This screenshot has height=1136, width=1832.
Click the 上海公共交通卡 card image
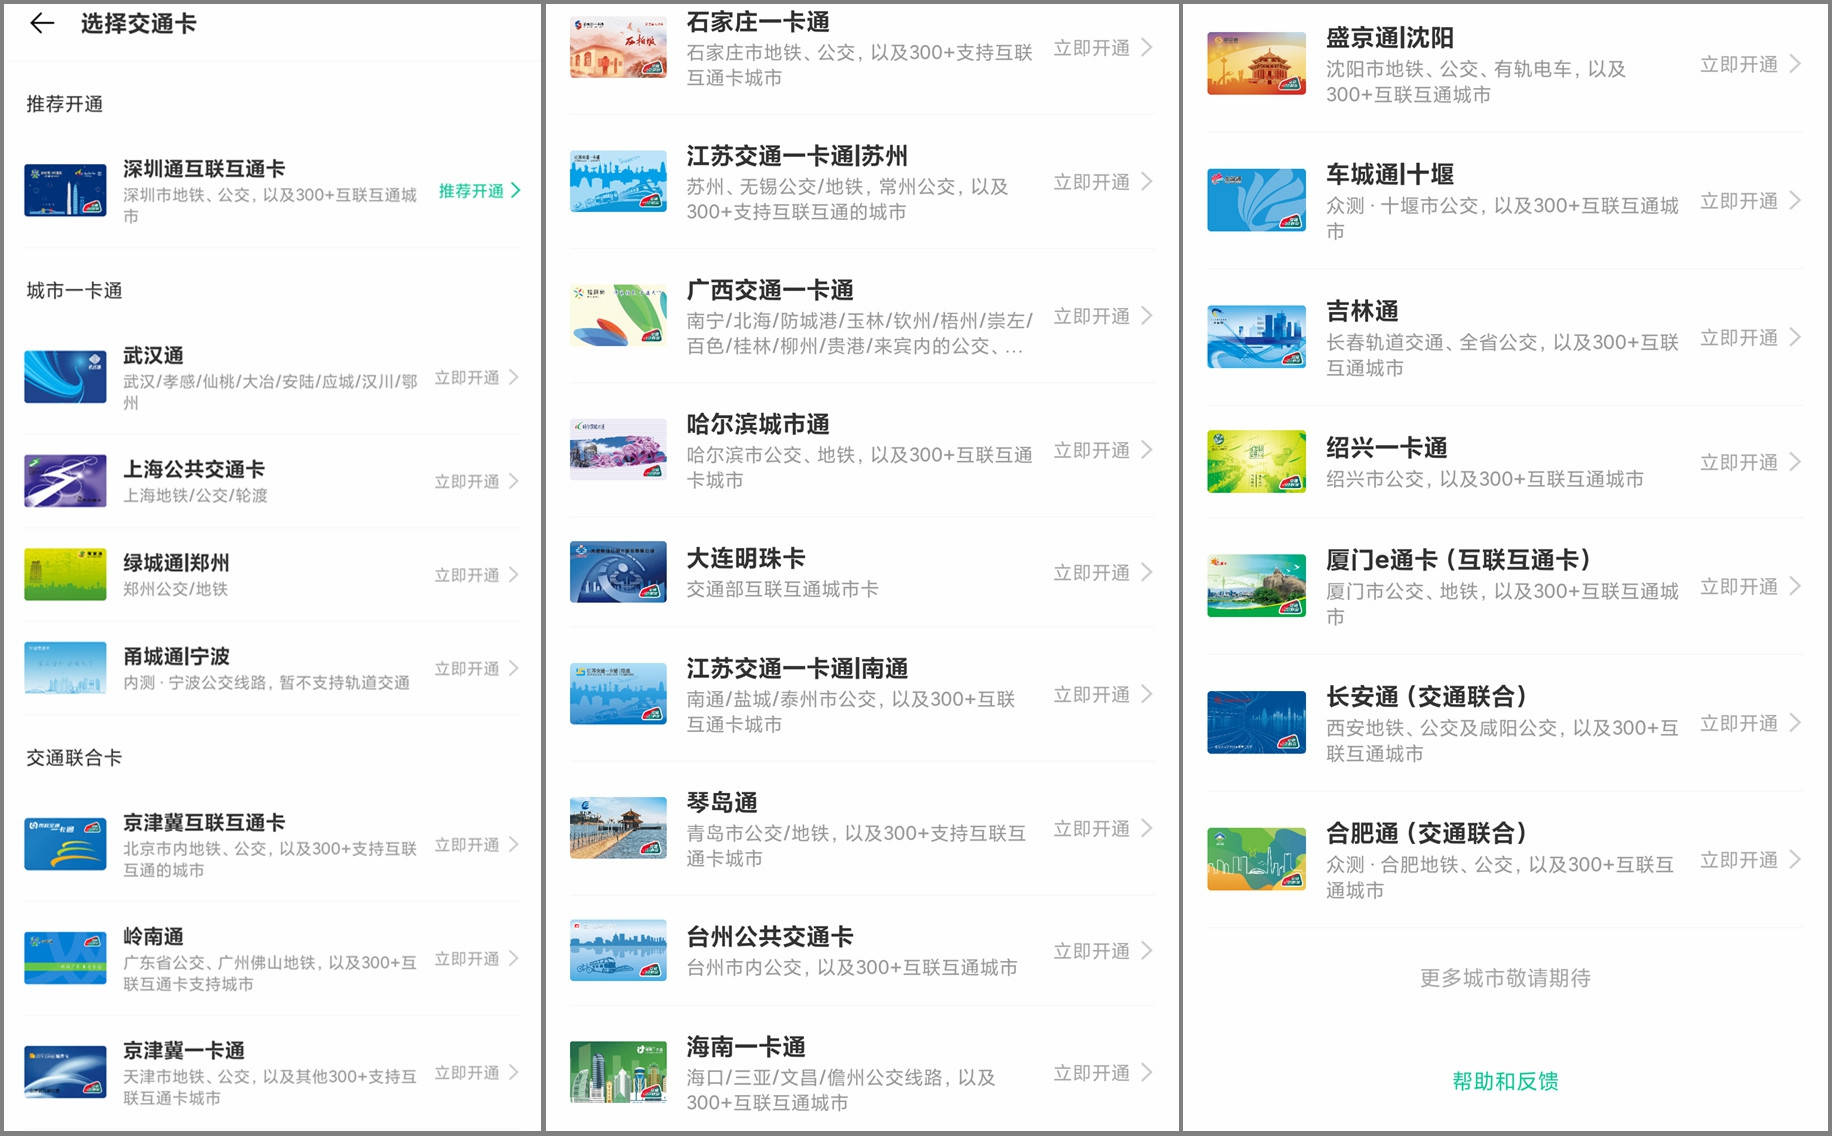click(64, 481)
